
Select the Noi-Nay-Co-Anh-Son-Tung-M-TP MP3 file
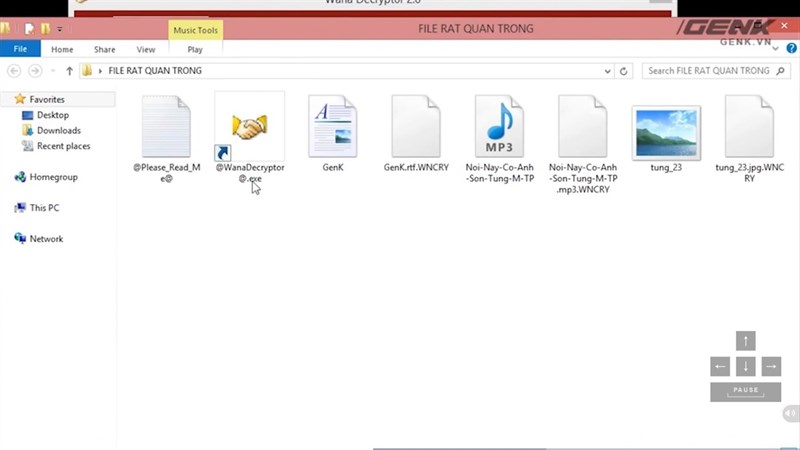pos(499,127)
